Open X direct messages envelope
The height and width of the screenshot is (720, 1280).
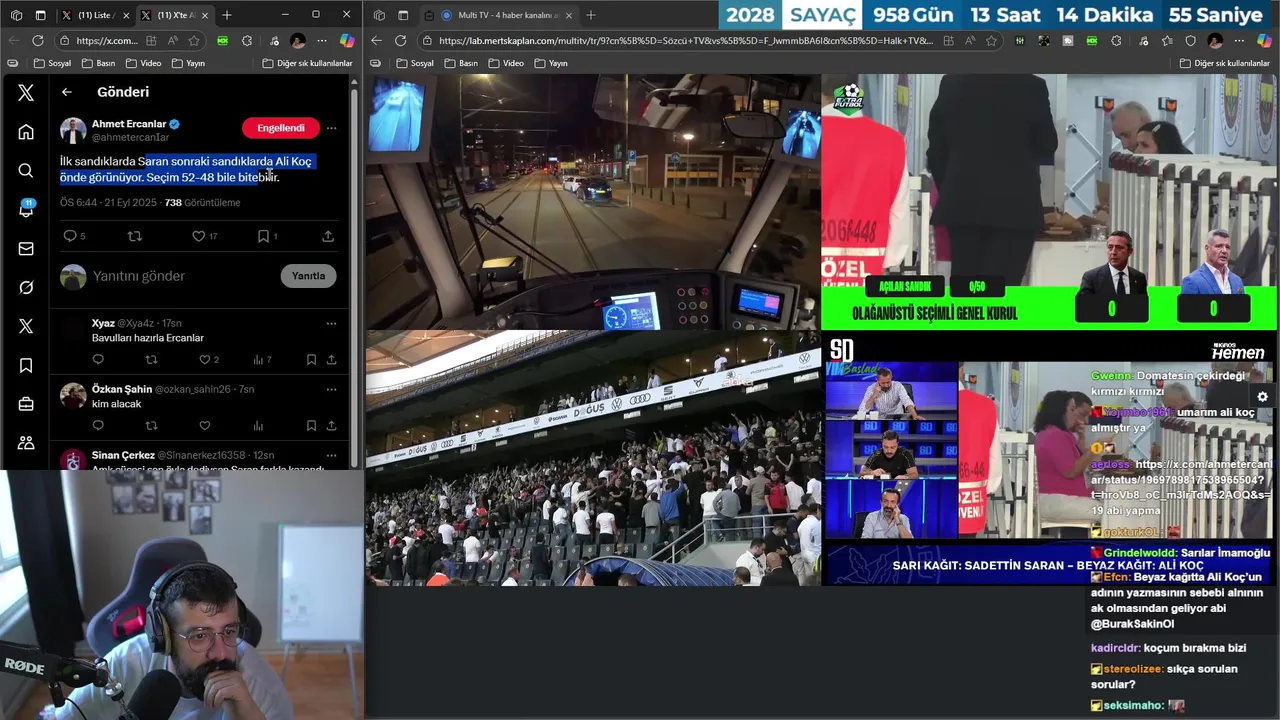[x=26, y=248]
